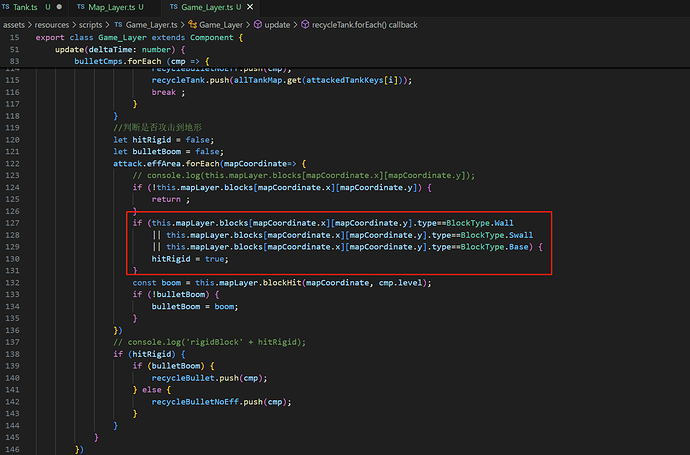Click line number 127 in the gutter

point(12,223)
